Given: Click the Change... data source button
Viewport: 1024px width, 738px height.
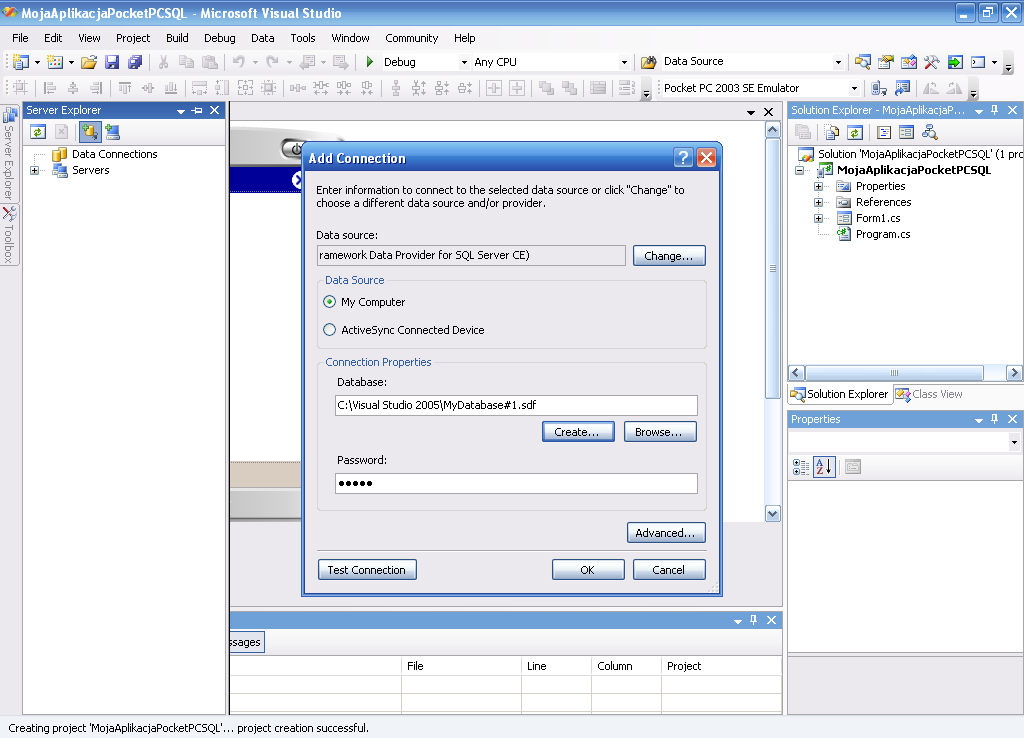Looking at the screenshot, I should point(669,255).
